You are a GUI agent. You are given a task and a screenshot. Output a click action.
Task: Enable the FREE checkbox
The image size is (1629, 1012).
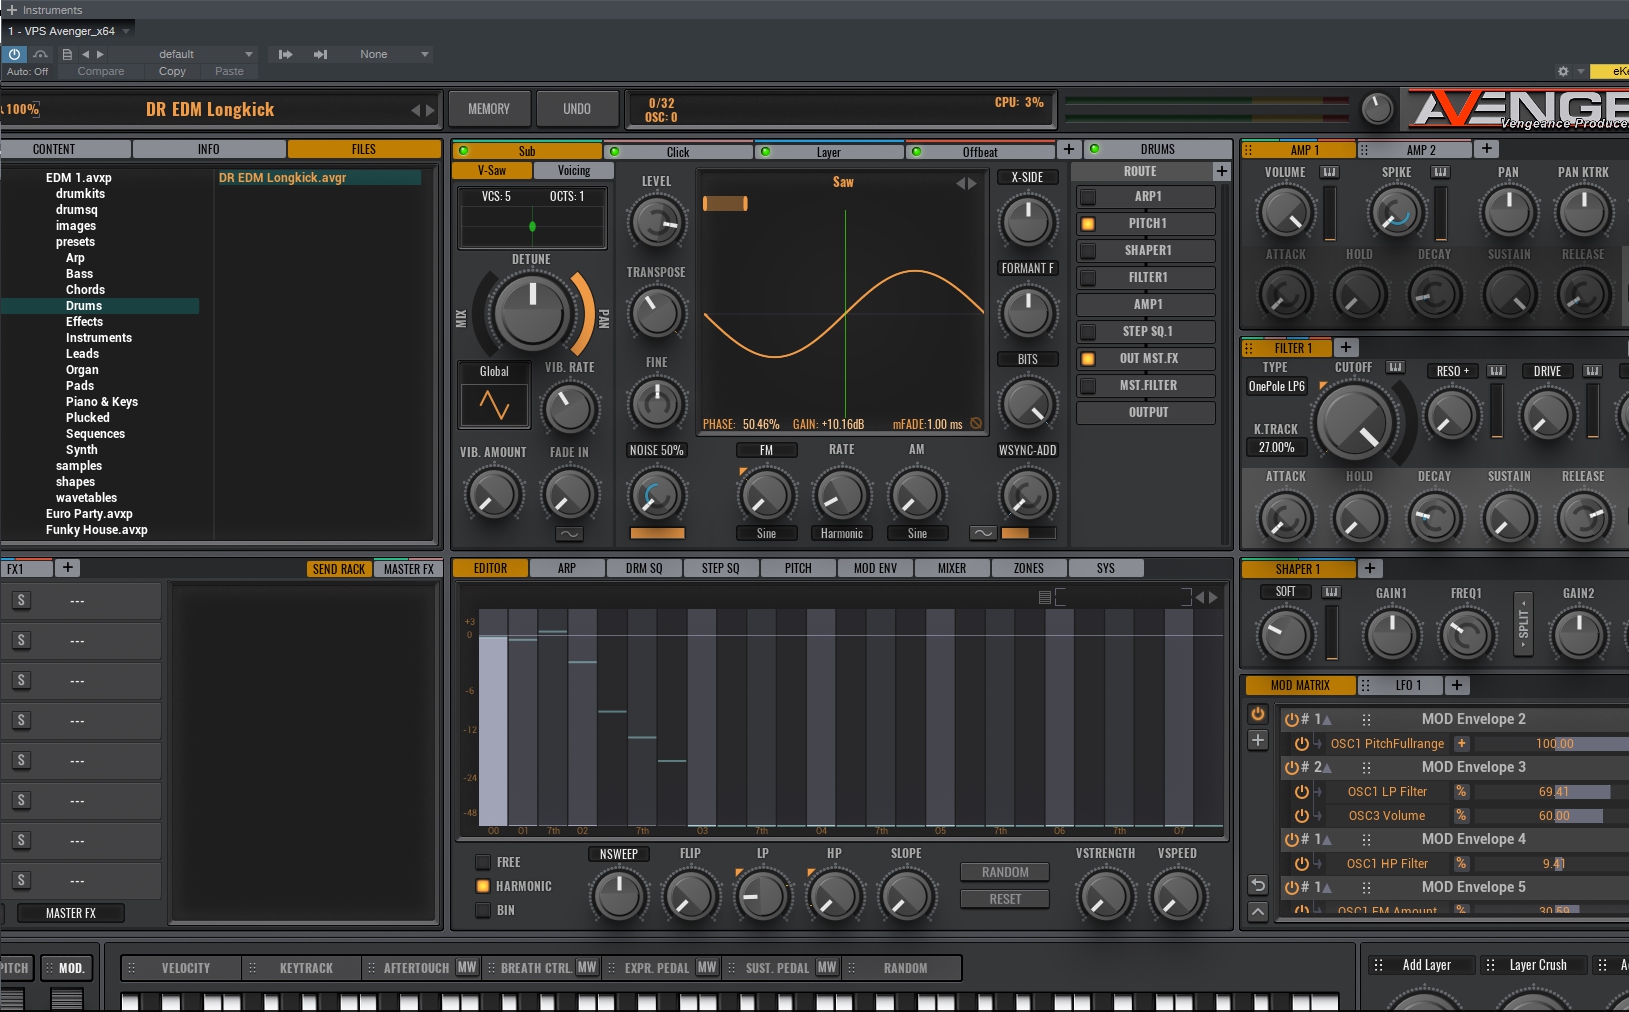pos(483,862)
